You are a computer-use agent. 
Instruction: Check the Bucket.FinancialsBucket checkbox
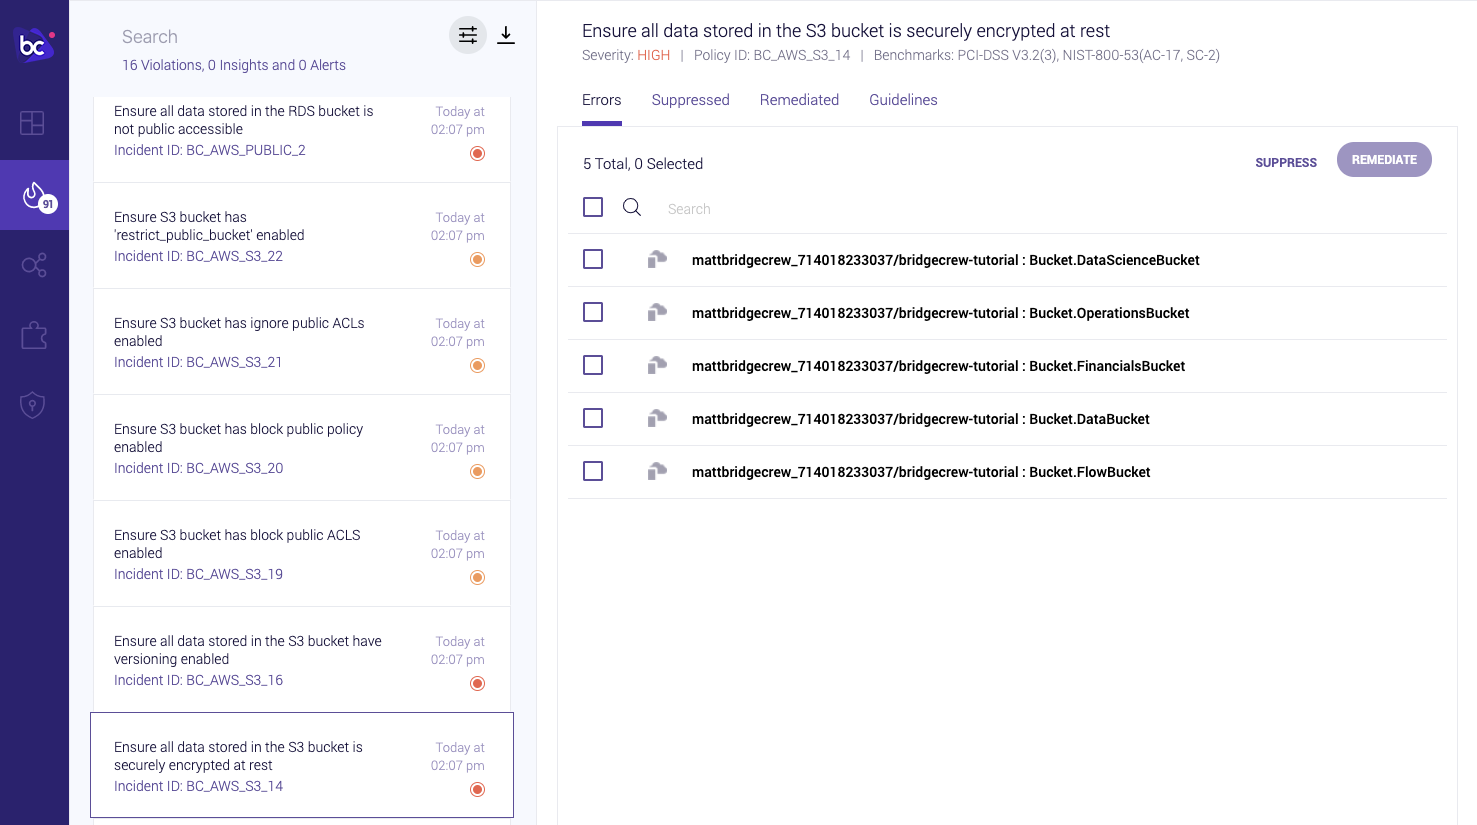tap(593, 365)
